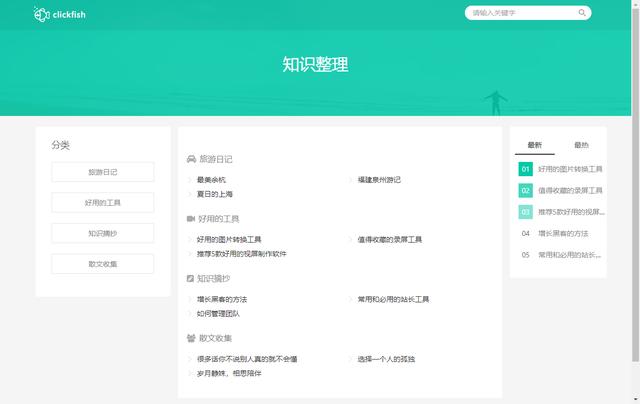Open article 如何管理团队

pyautogui.click(x=218, y=313)
